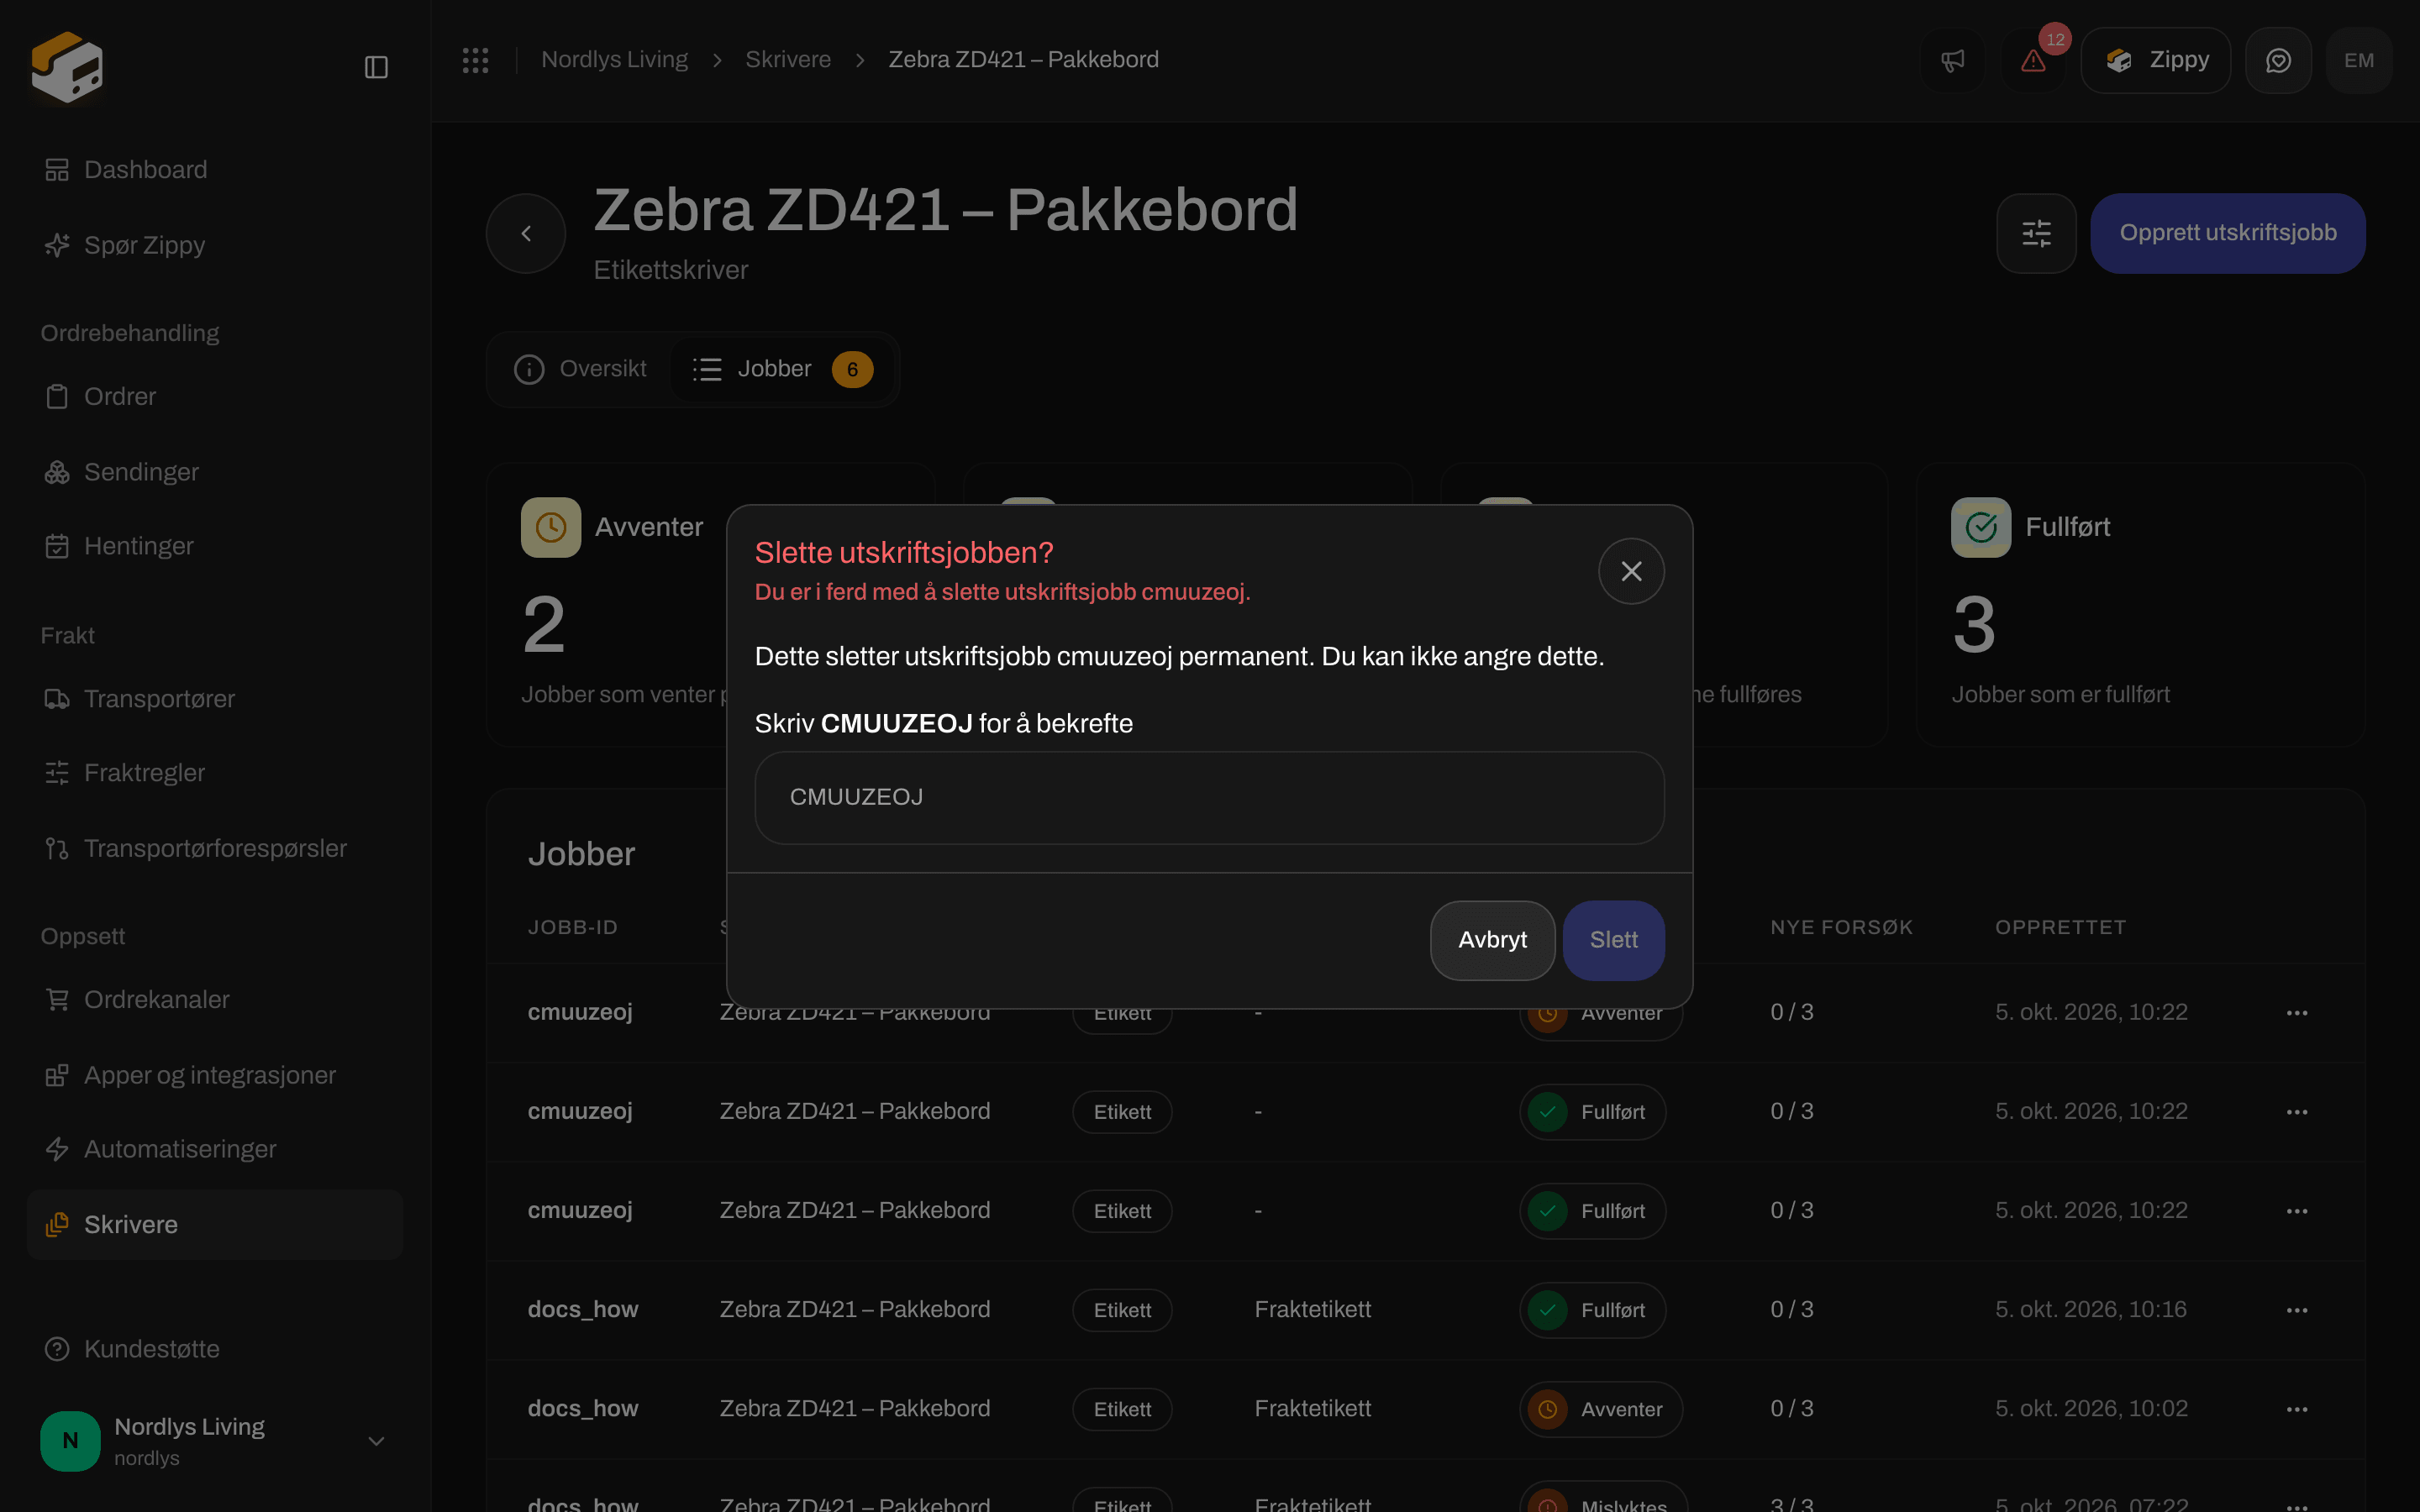Viewport: 2420px width, 1512px height.
Task: Switch to the Oversikt tab
Action: [x=580, y=369]
